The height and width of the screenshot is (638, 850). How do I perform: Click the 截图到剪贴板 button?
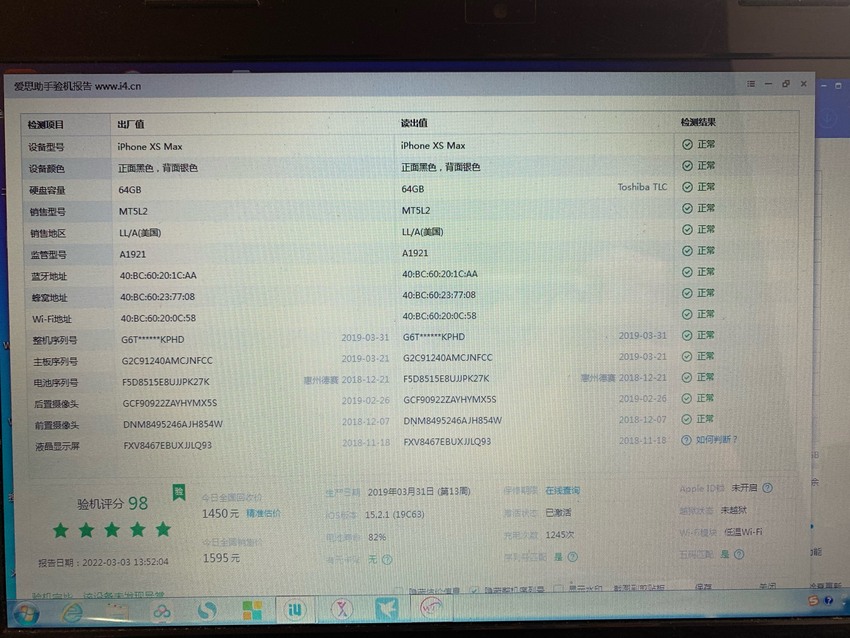click(639, 588)
